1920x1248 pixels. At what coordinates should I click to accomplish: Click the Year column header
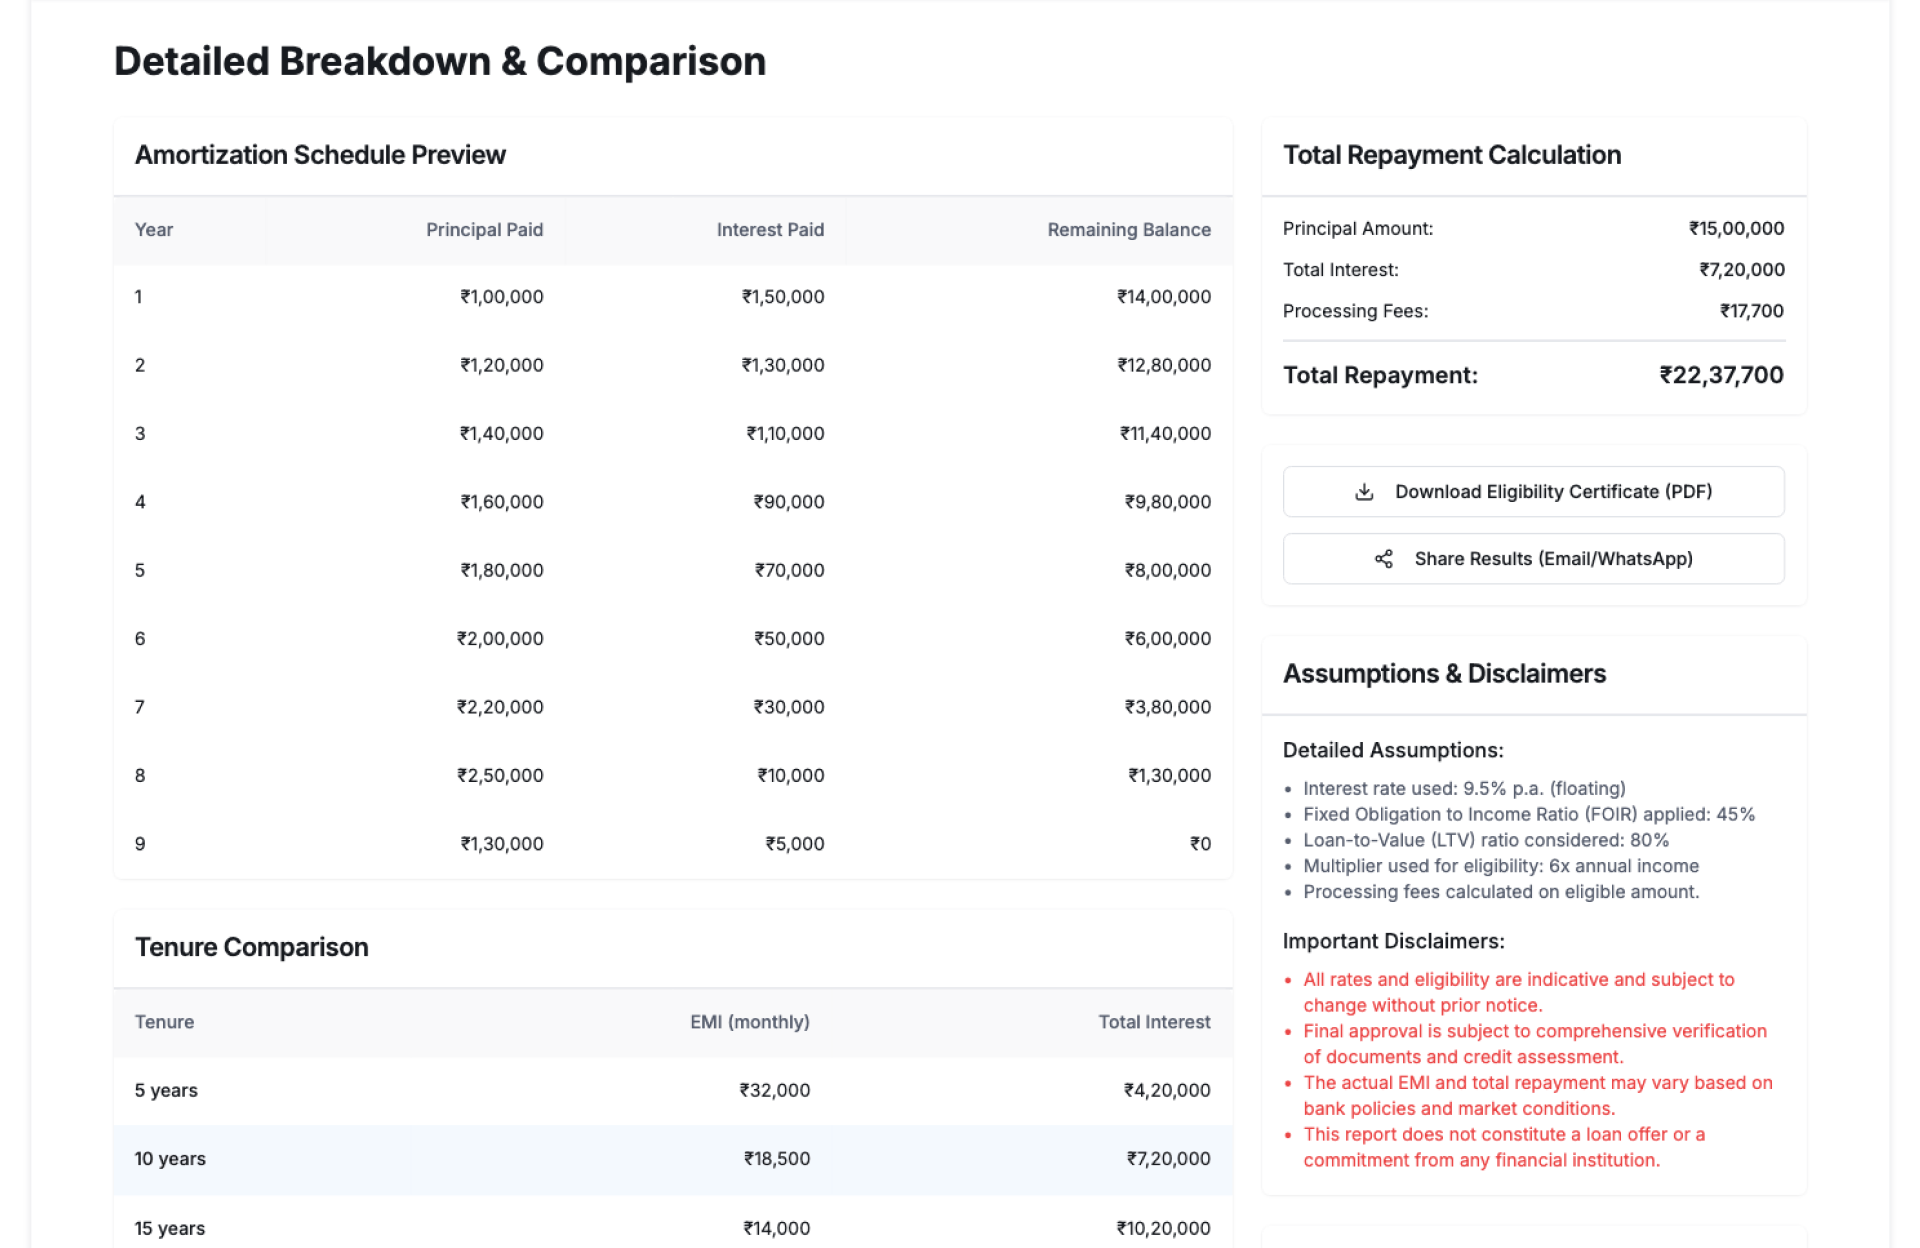(154, 230)
